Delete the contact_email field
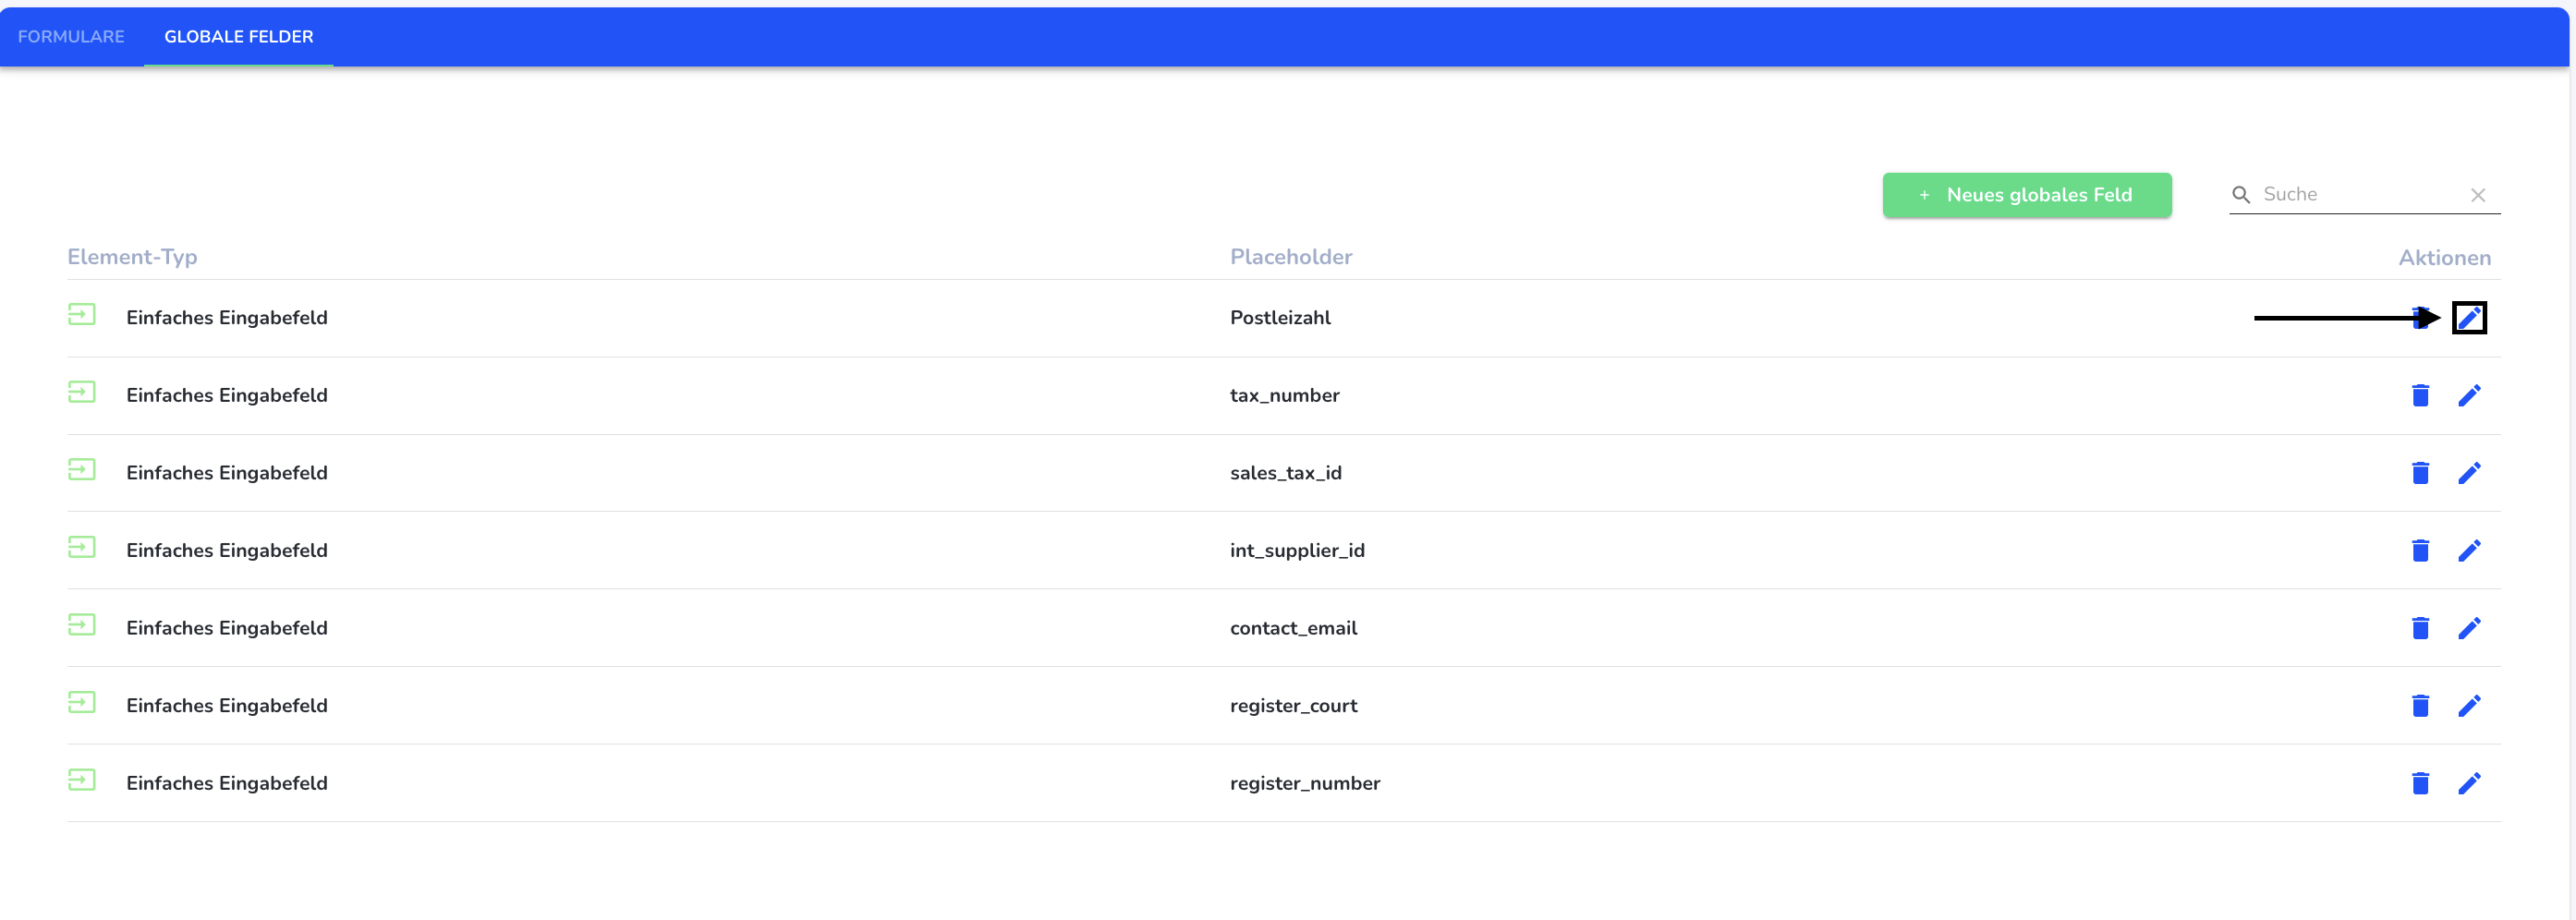2576x920 pixels. 2419,628
